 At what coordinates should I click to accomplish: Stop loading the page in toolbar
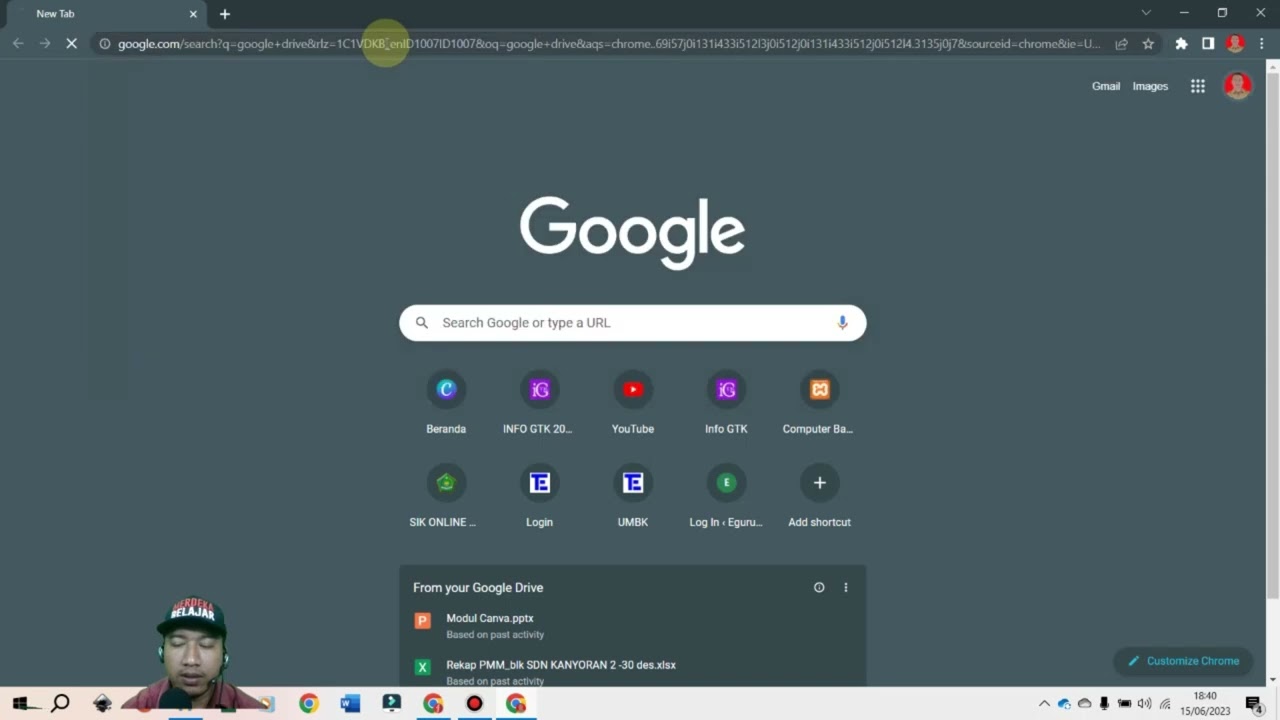click(x=71, y=44)
